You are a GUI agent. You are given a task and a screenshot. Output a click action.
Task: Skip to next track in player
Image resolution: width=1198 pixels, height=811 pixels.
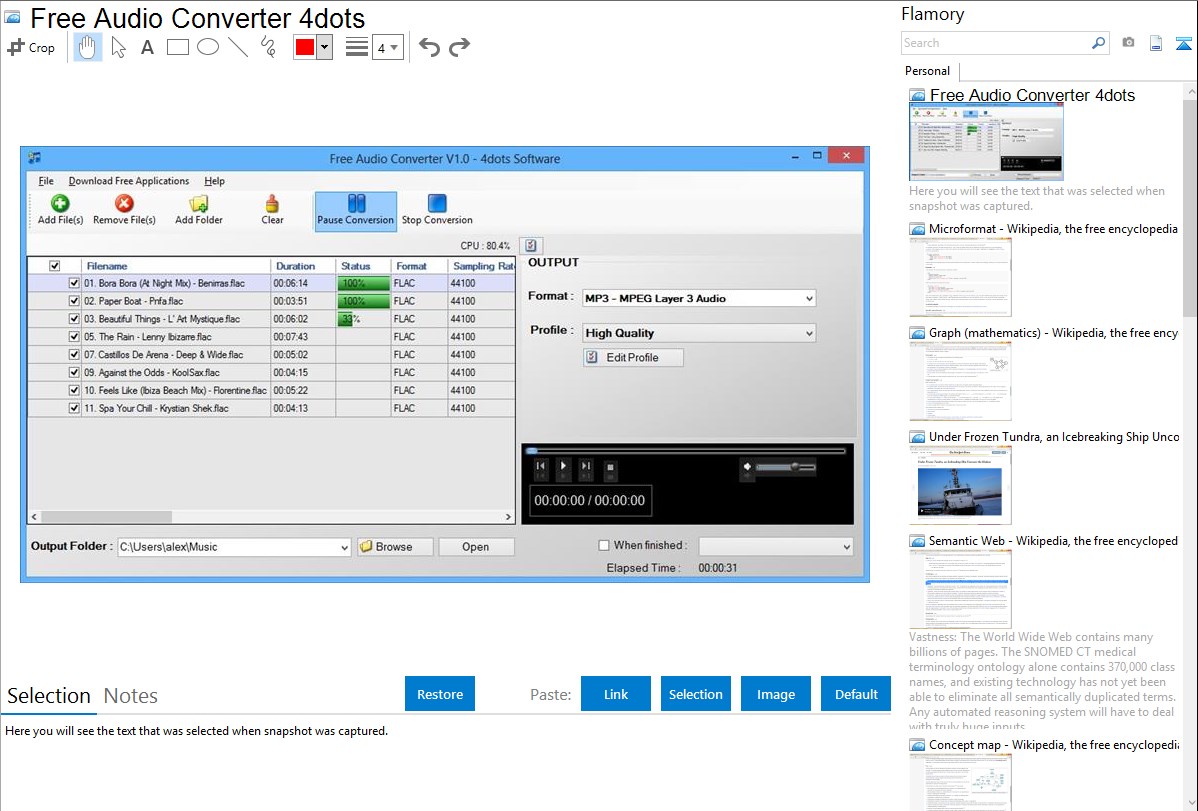point(586,466)
